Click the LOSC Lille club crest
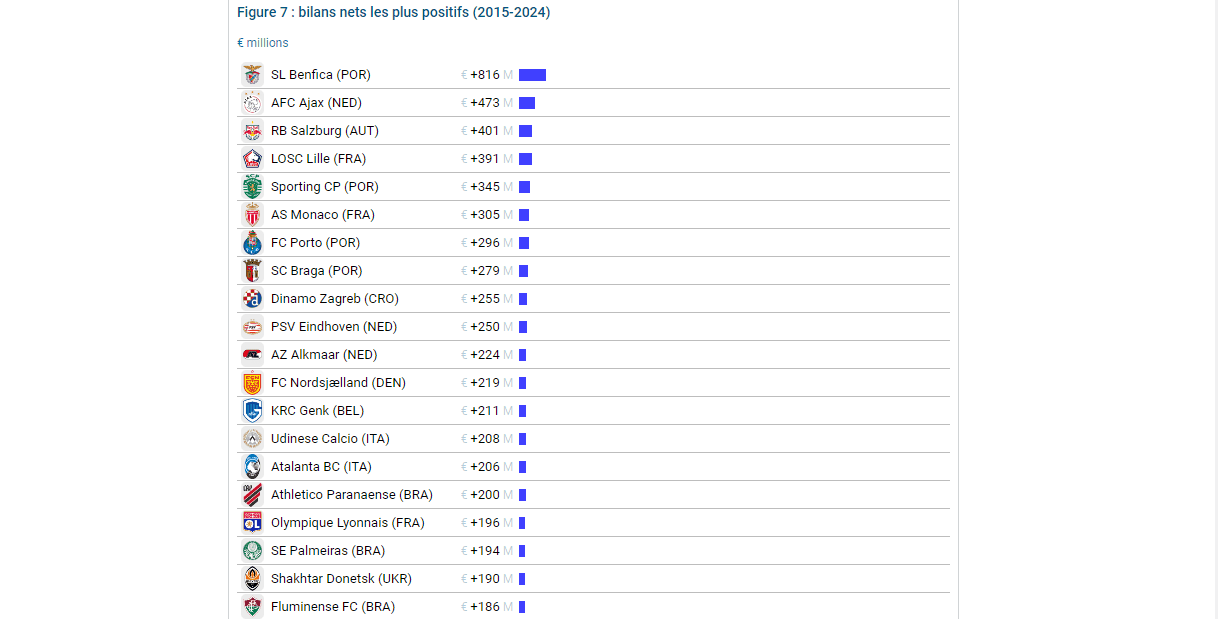 tap(252, 159)
